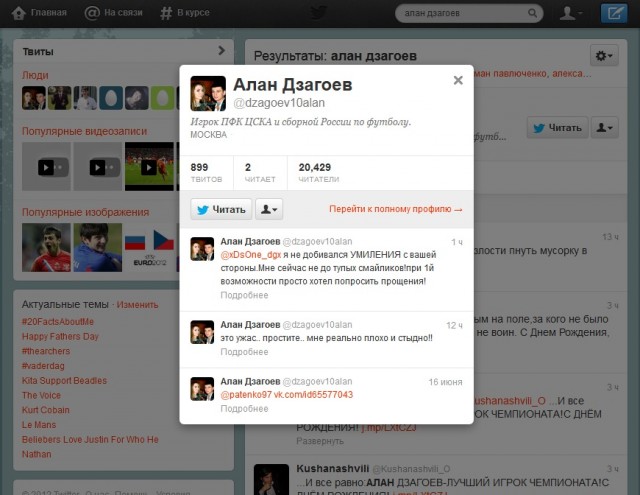Click Изменить next to Актуальные темы

point(137,304)
